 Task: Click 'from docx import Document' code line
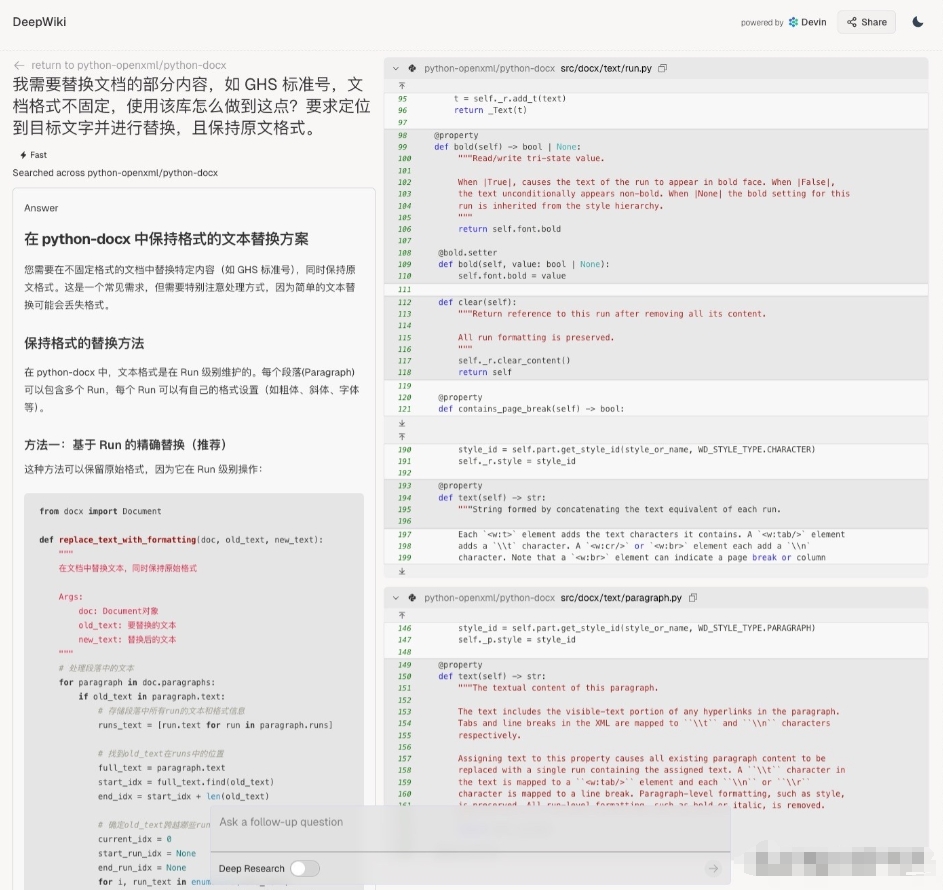click(100, 511)
